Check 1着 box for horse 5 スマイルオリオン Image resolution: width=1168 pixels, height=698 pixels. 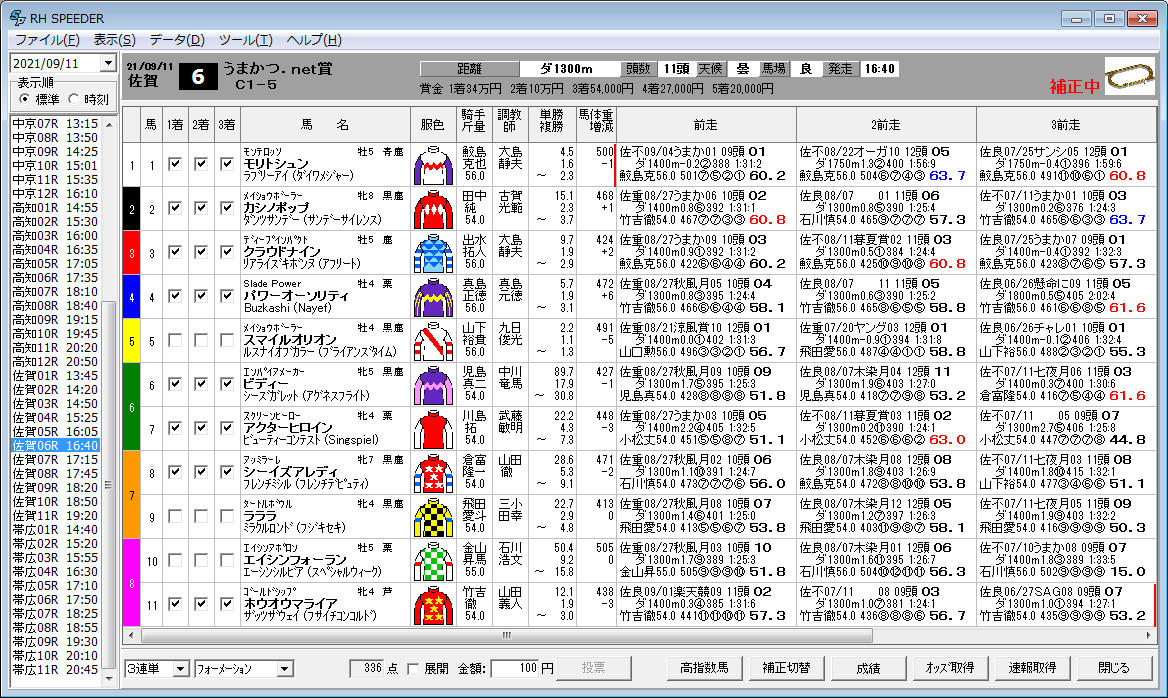coord(174,340)
